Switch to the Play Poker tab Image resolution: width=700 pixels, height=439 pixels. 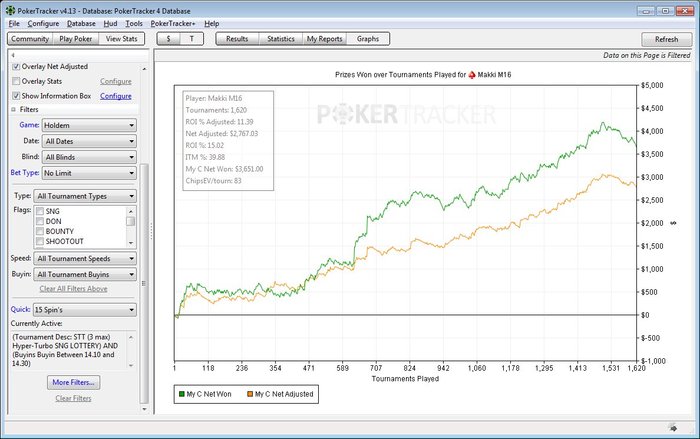[x=75, y=39]
